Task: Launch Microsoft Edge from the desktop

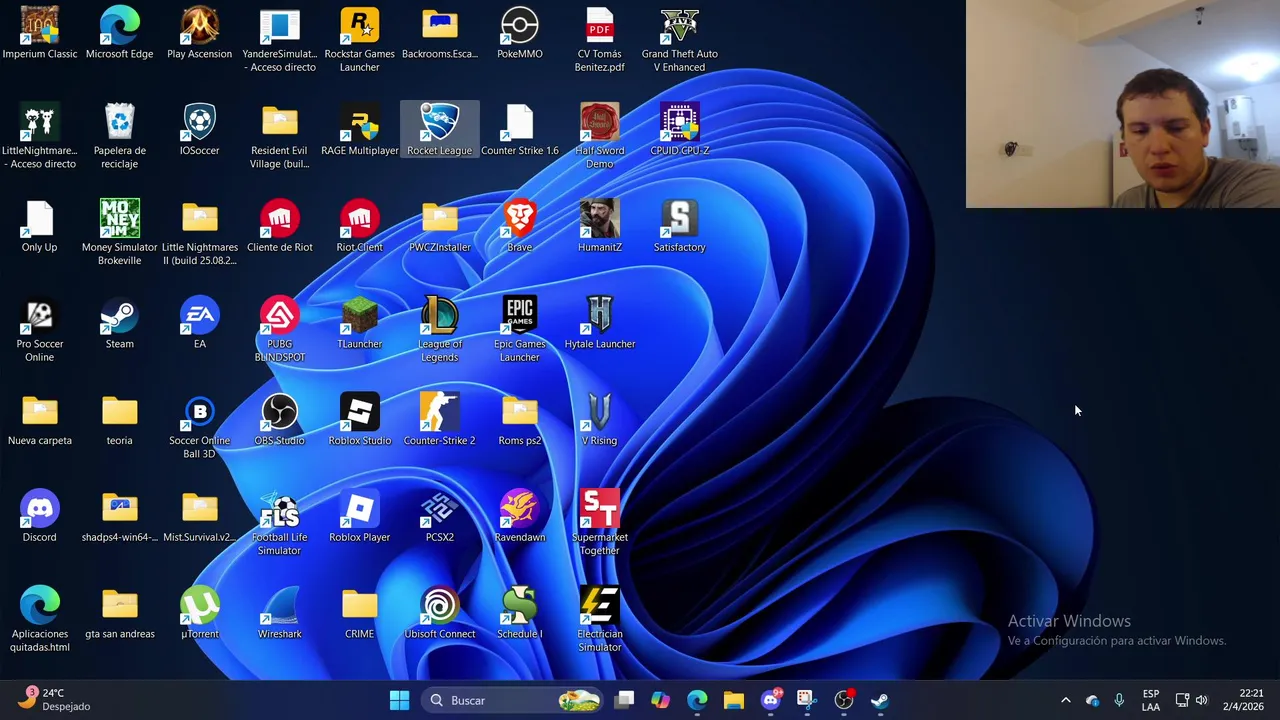Action: click(x=120, y=32)
